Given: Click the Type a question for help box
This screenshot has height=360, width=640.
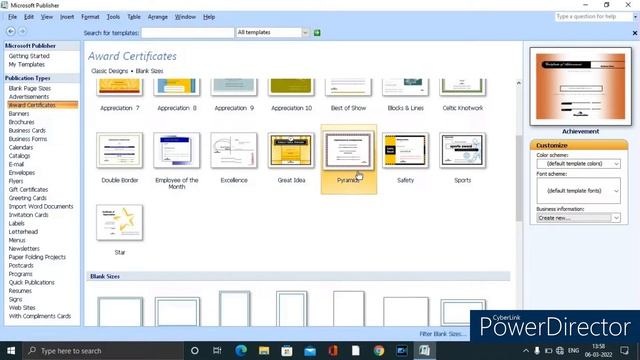Looking at the screenshot, I should (x=594, y=16).
